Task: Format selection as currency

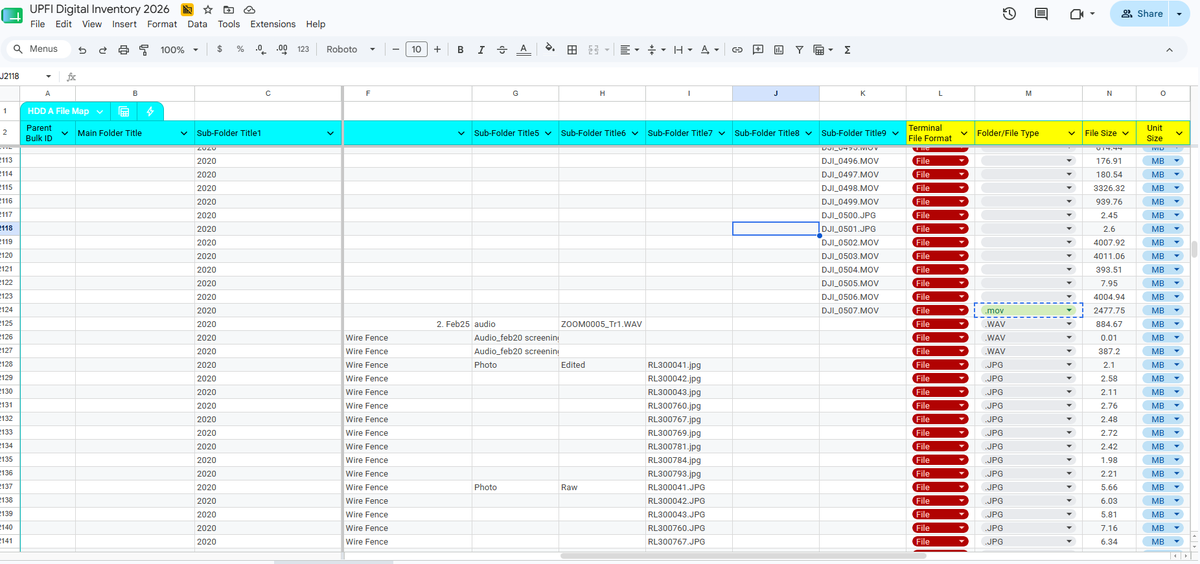Action: (220, 49)
